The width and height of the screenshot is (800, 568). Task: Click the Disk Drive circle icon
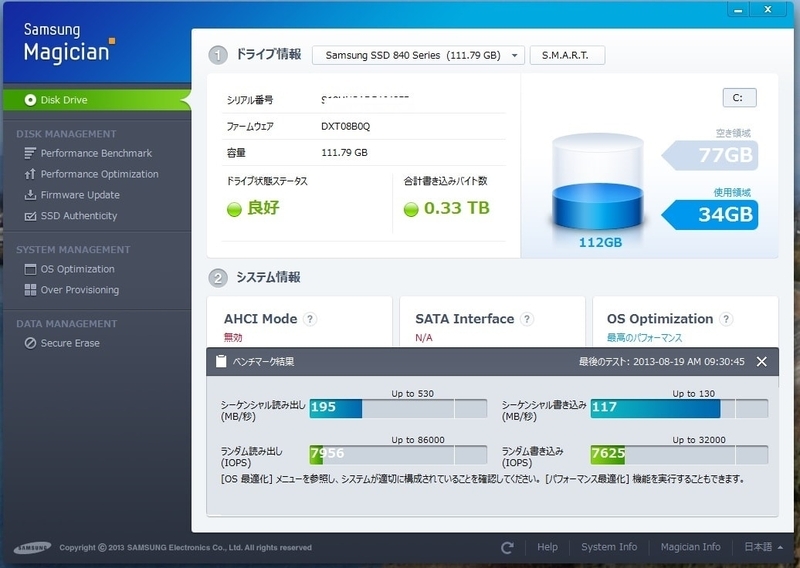click(x=30, y=100)
